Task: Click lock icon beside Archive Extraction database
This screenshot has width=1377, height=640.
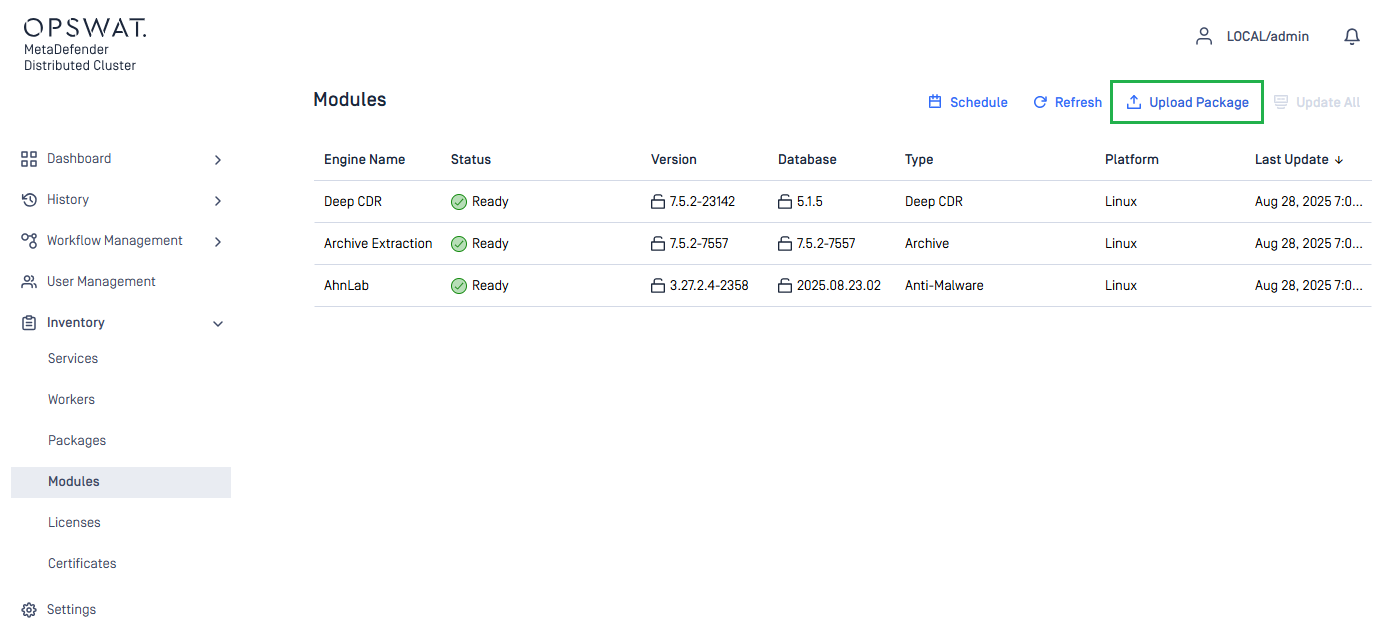Action: (785, 244)
